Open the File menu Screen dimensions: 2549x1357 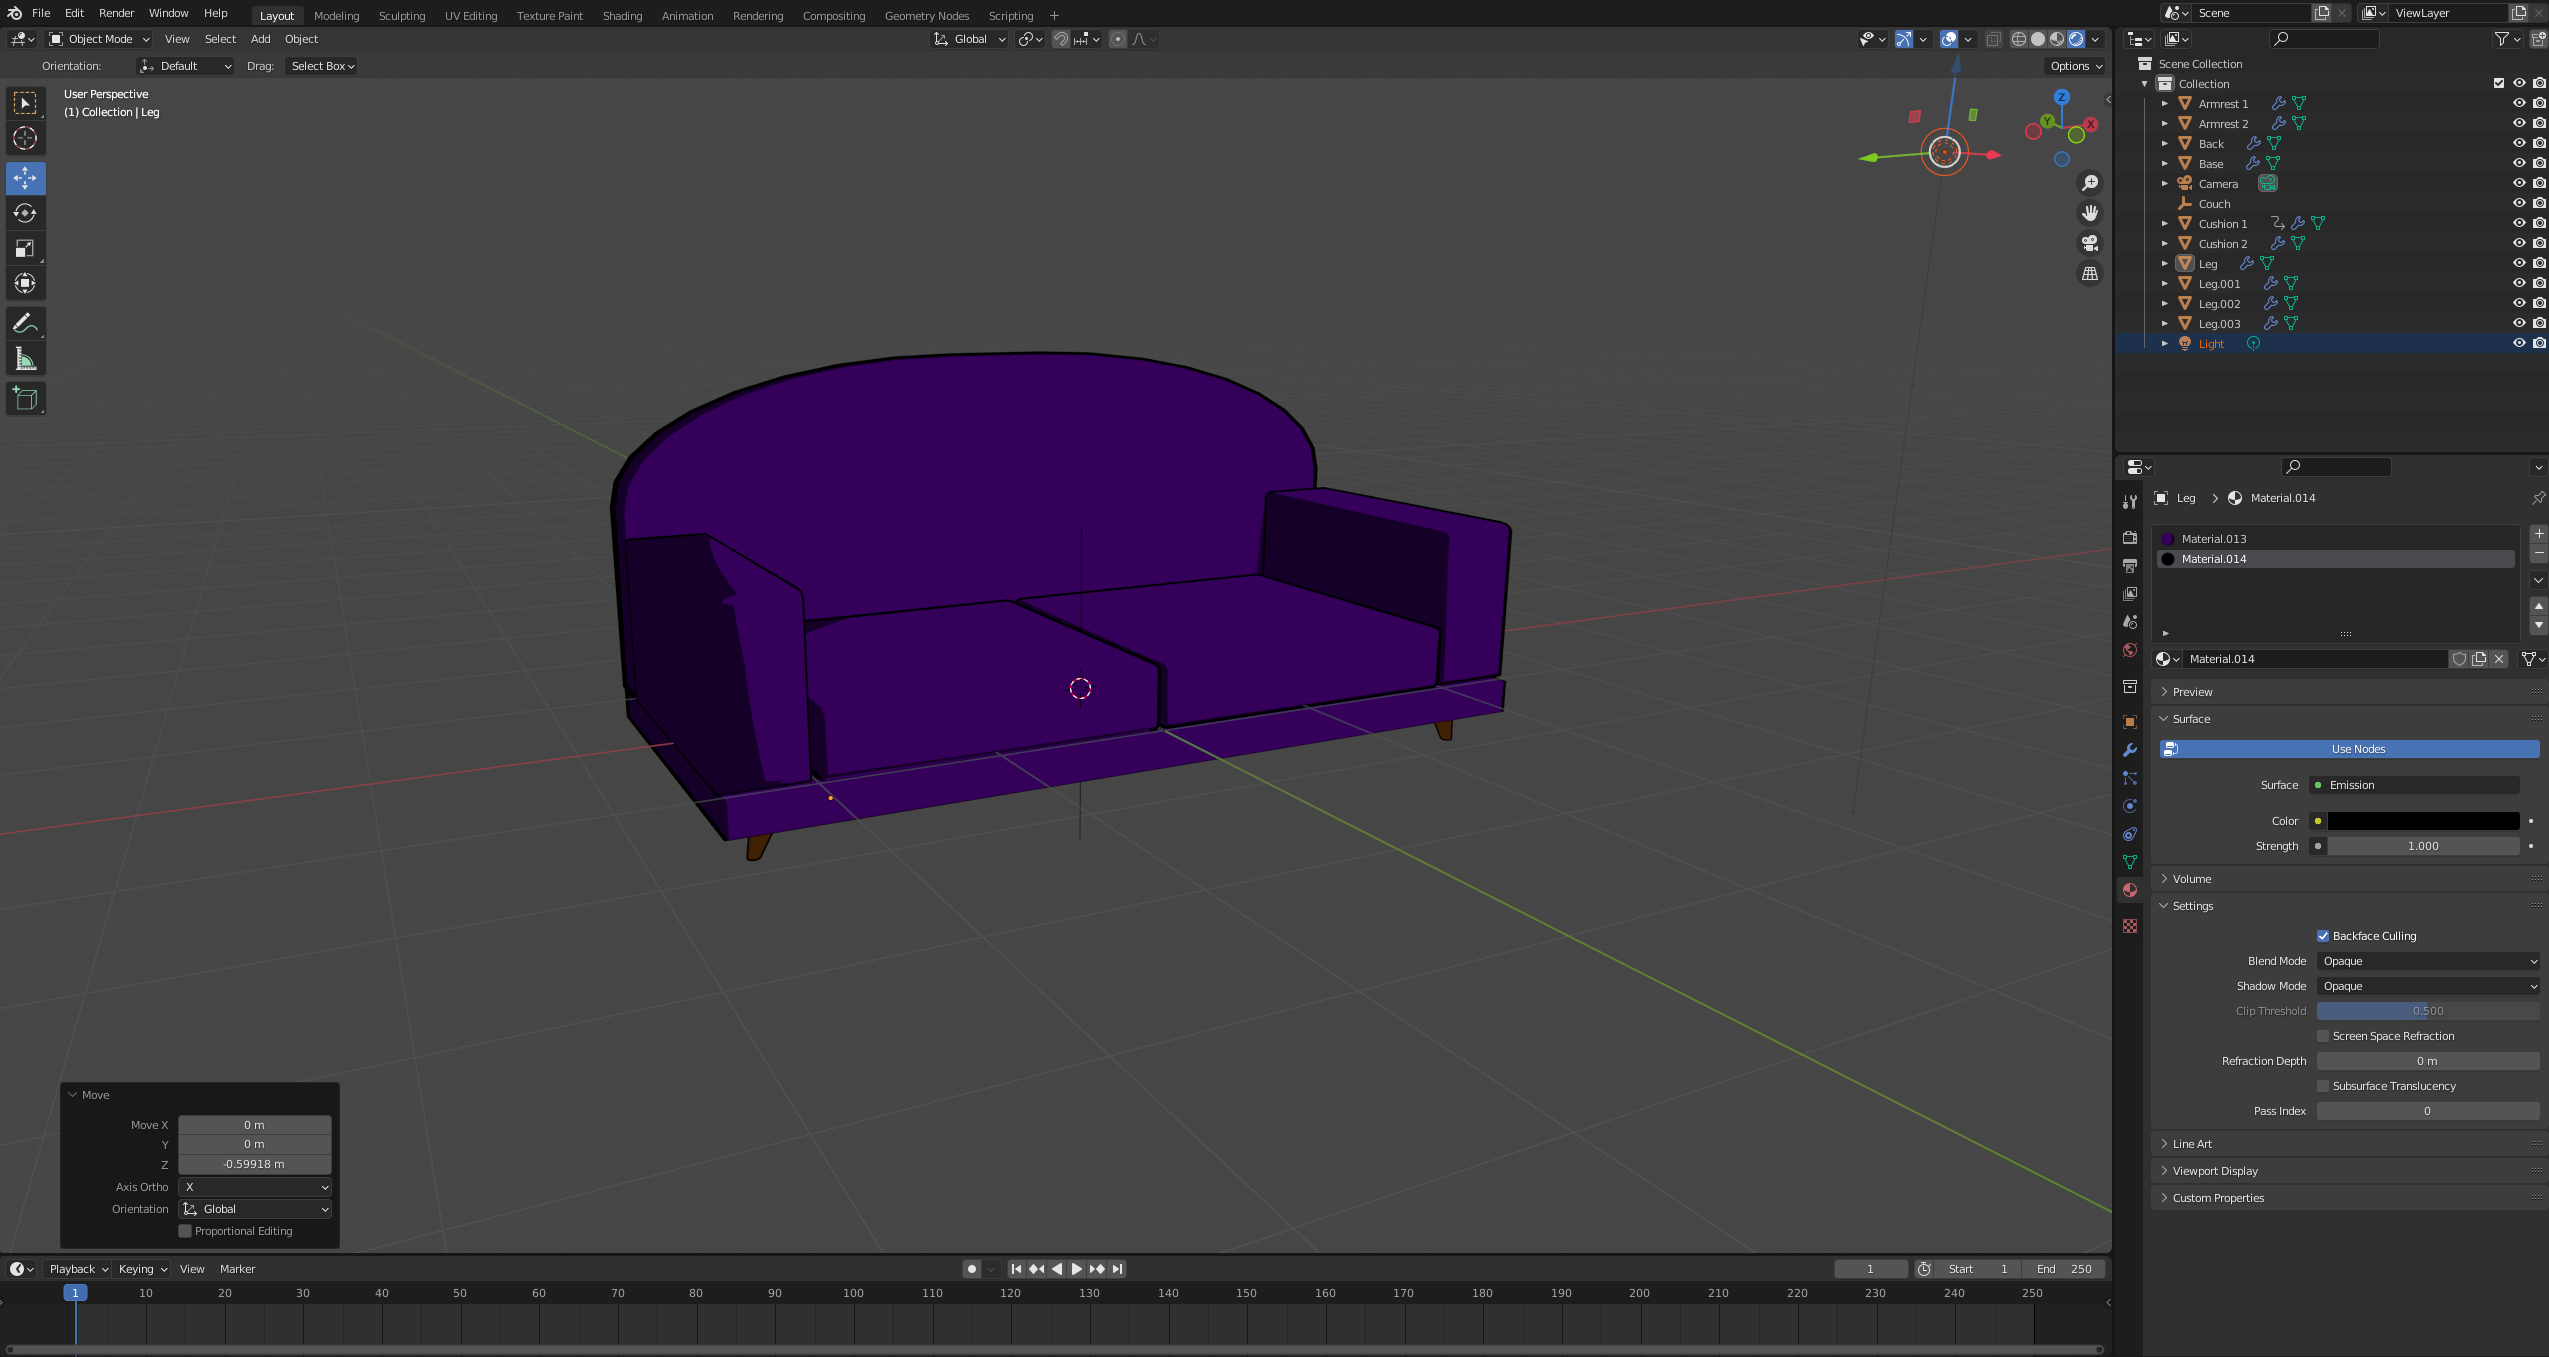pyautogui.click(x=41, y=13)
